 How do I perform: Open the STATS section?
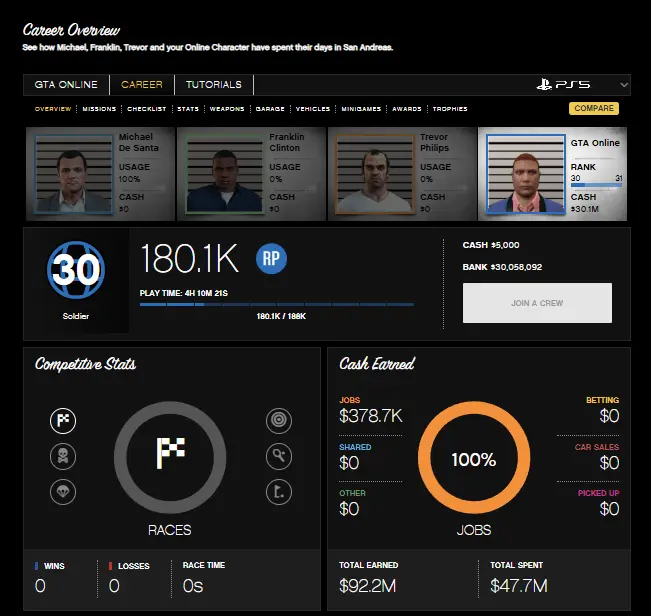(188, 109)
